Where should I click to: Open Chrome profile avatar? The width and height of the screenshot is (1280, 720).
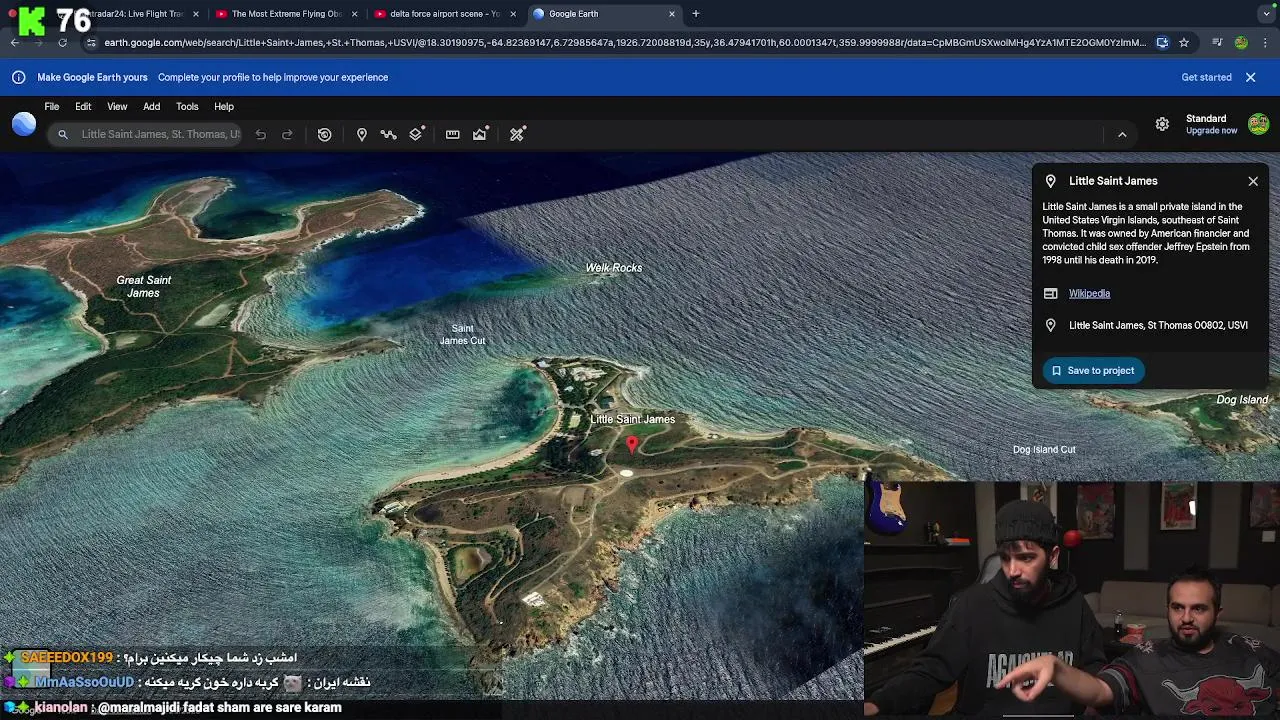point(1241,43)
